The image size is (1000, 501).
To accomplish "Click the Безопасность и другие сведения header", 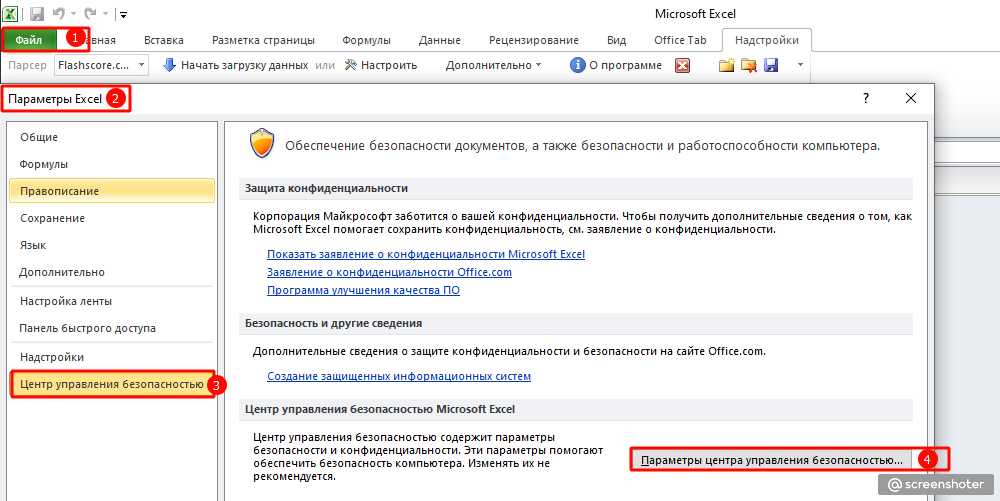I will [578, 323].
